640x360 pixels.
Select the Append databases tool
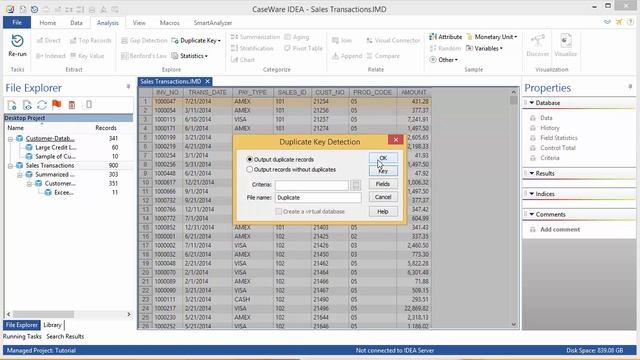pos(347,56)
